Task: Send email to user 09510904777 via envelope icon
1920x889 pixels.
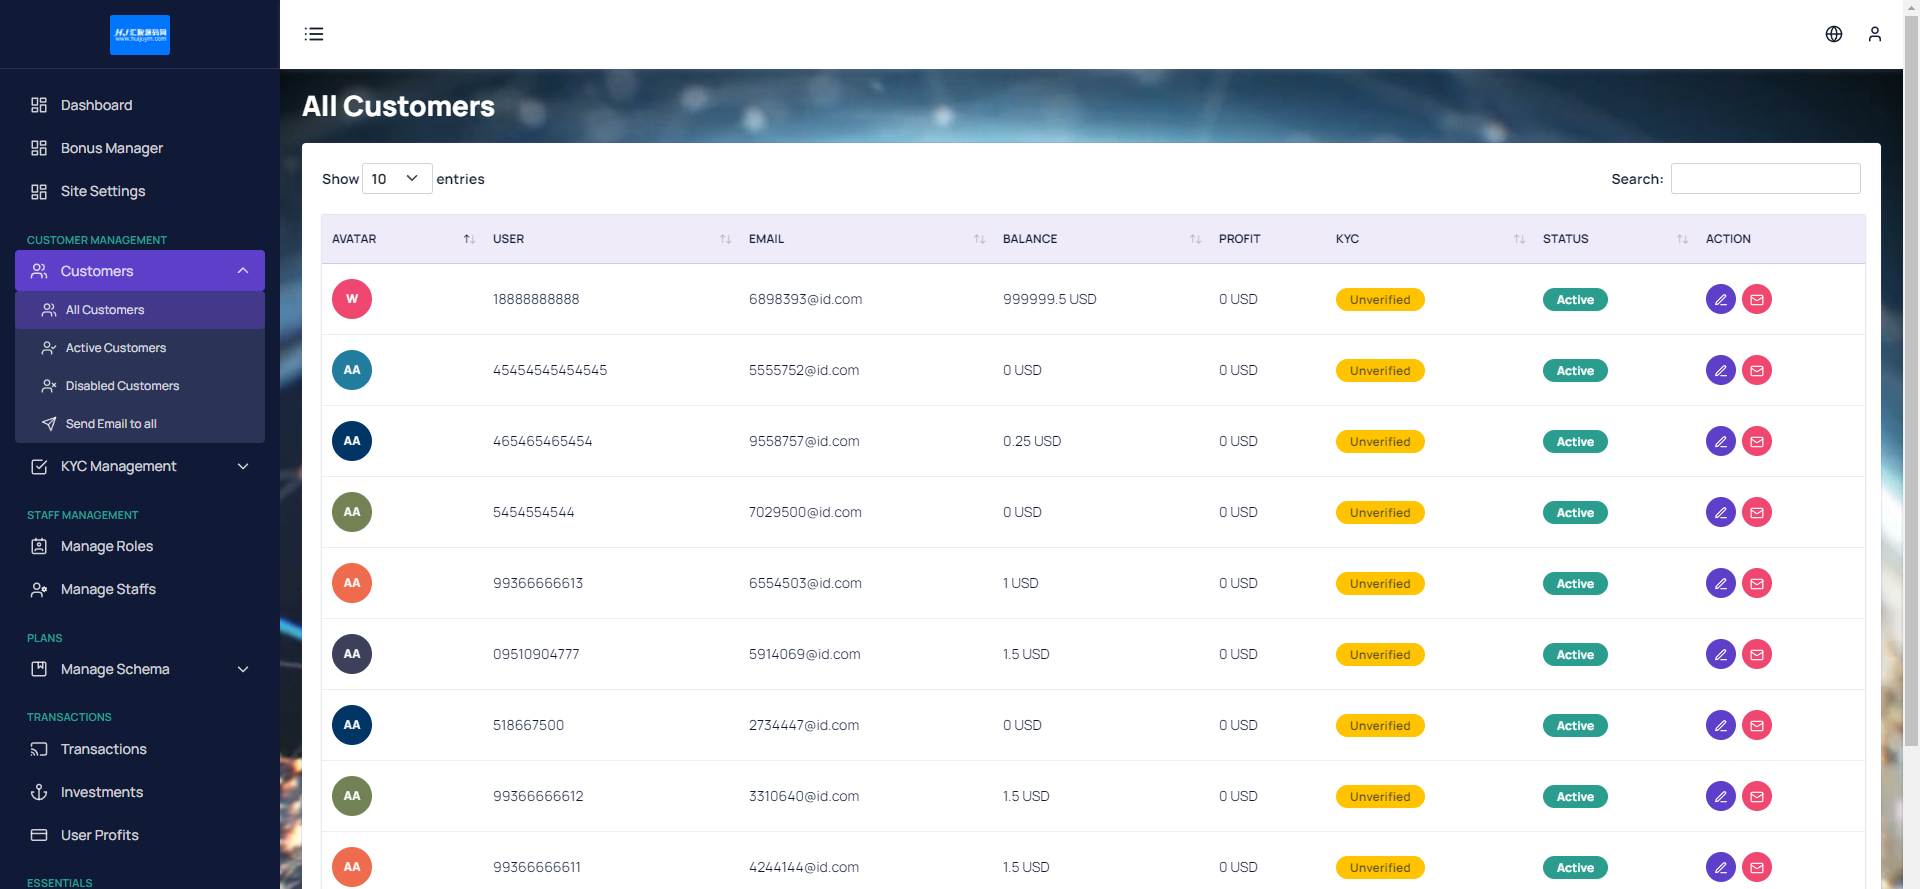Action: [x=1756, y=654]
